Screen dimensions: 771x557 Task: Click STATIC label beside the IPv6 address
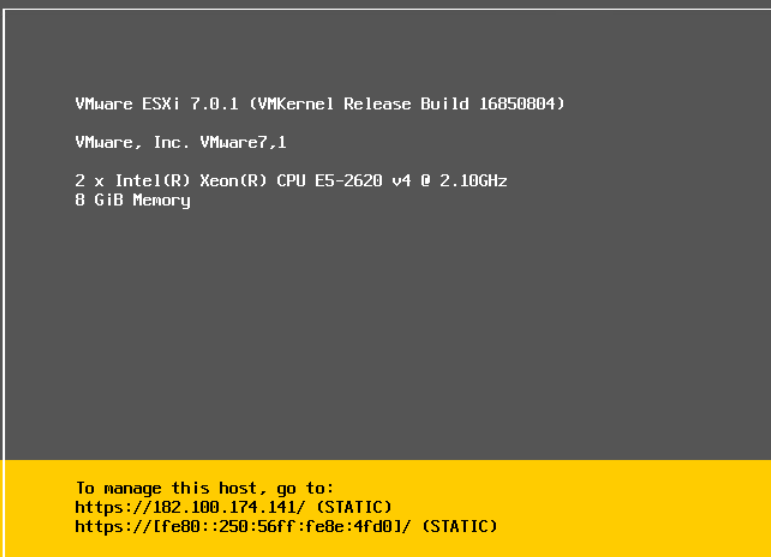coord(458,526)
